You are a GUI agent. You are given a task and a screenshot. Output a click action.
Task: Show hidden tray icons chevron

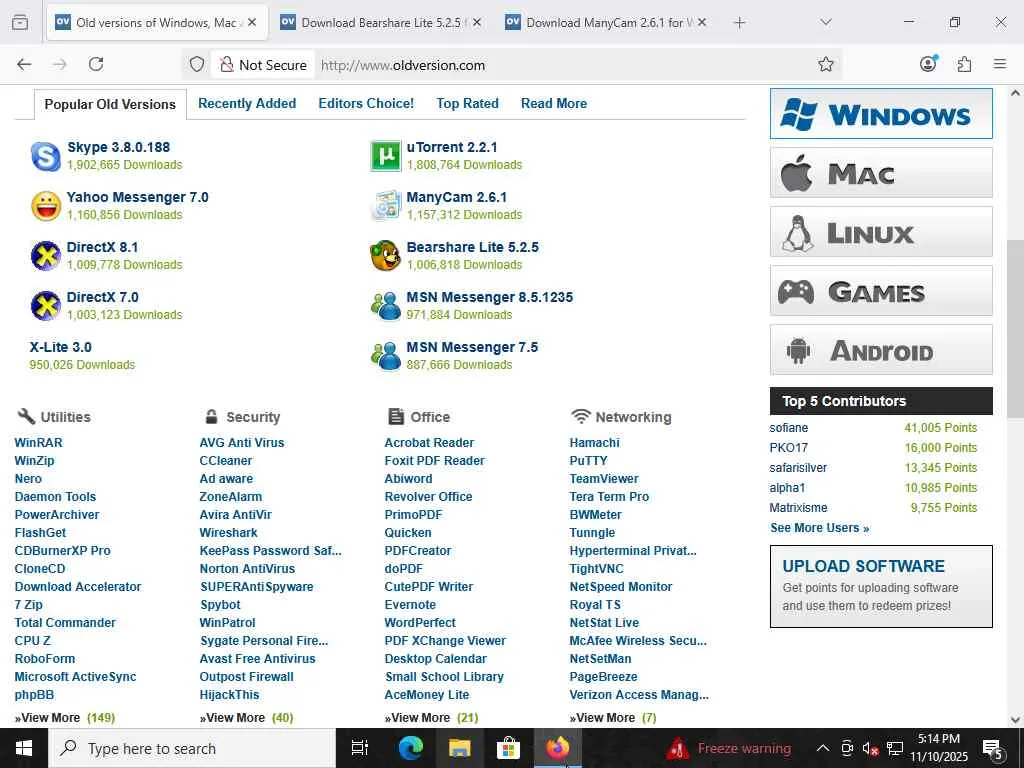[823, 748]
